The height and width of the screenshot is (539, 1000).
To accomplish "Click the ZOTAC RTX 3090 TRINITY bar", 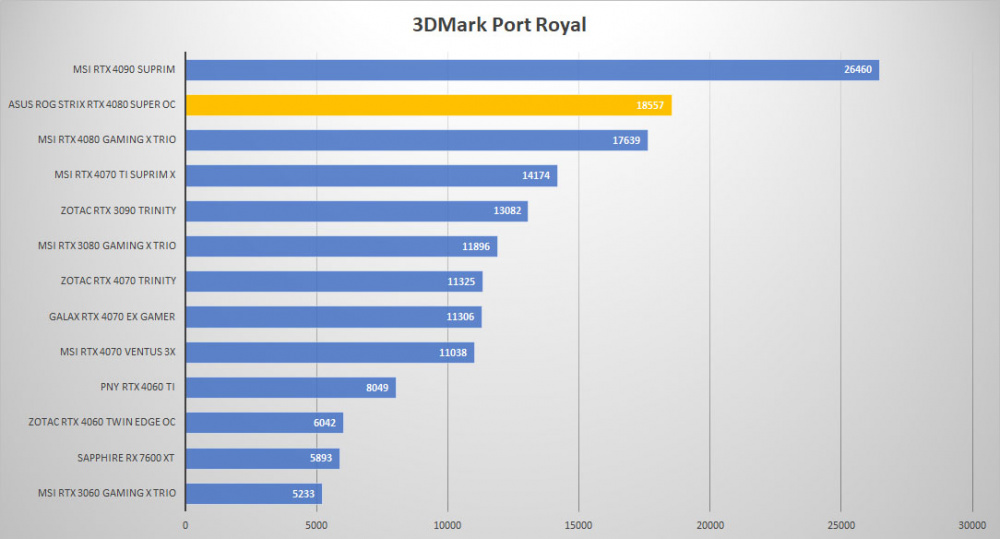I will coord(357,211).
